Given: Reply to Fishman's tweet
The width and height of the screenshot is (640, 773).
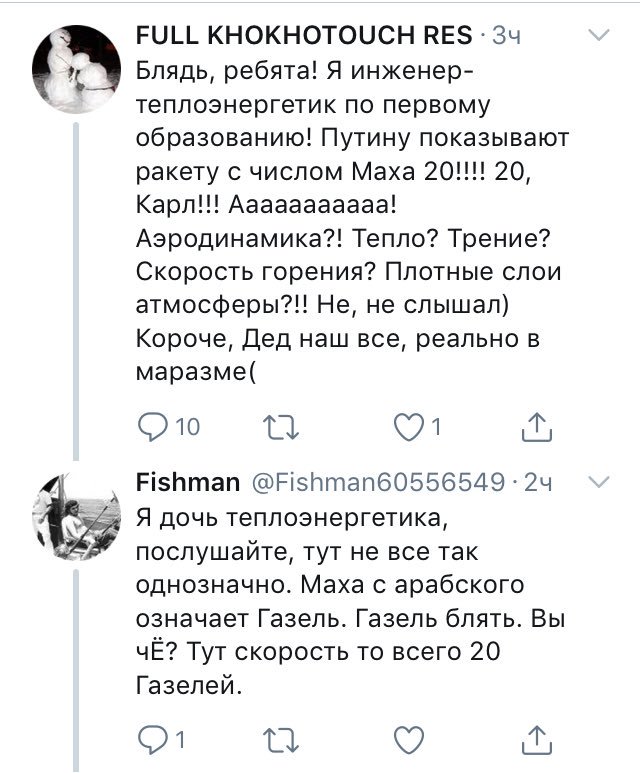Looking at the screenshot, I should (x=151, y=741).
